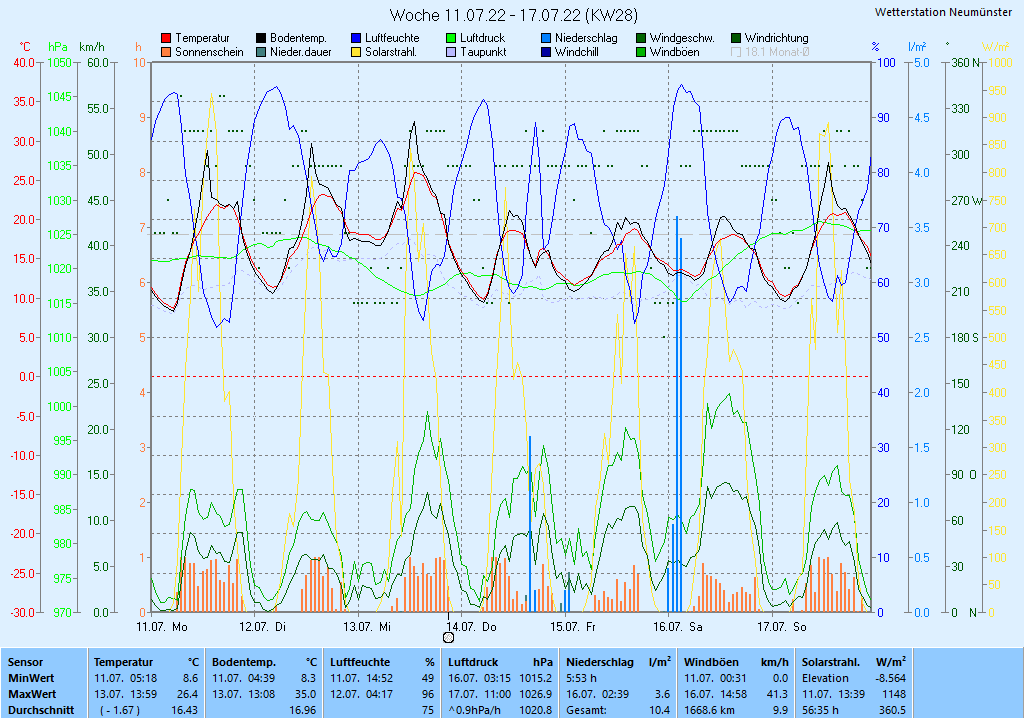Select the 13.07. Mi day label
Viewport: 1024px width, 718px height.
click(x=367, y=627)
